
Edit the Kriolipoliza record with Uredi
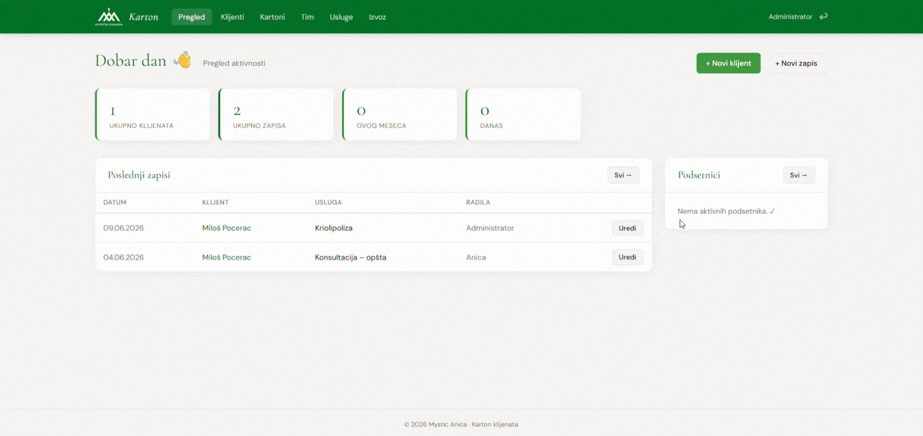pos(627,228)
